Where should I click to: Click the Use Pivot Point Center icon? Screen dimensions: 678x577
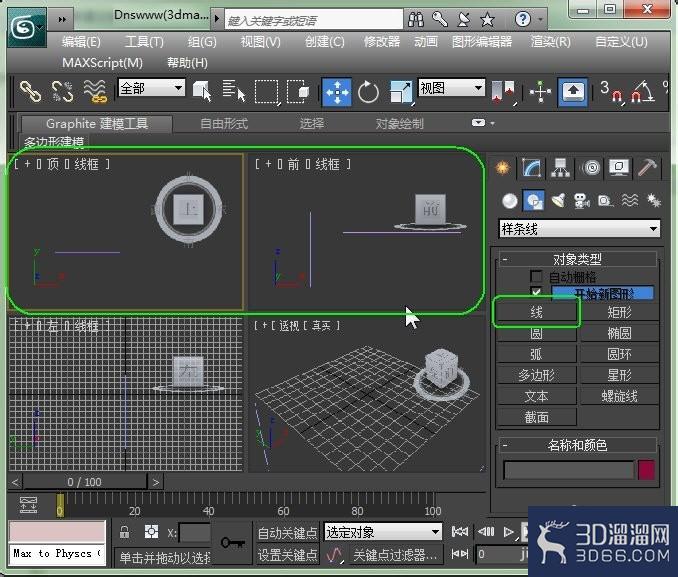click(x=502, y=92)
